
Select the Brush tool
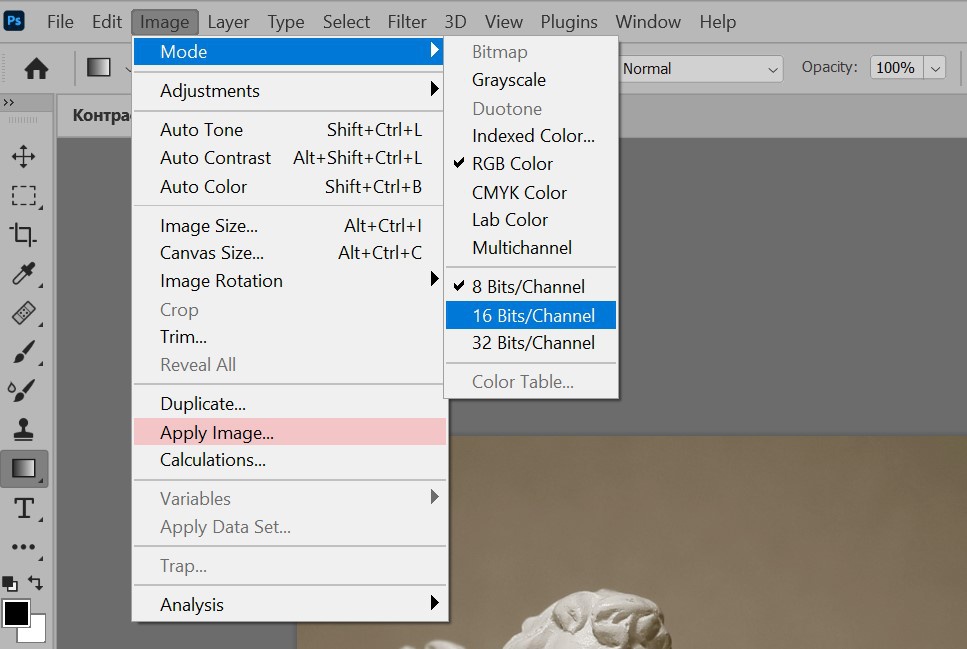(23, 351)
